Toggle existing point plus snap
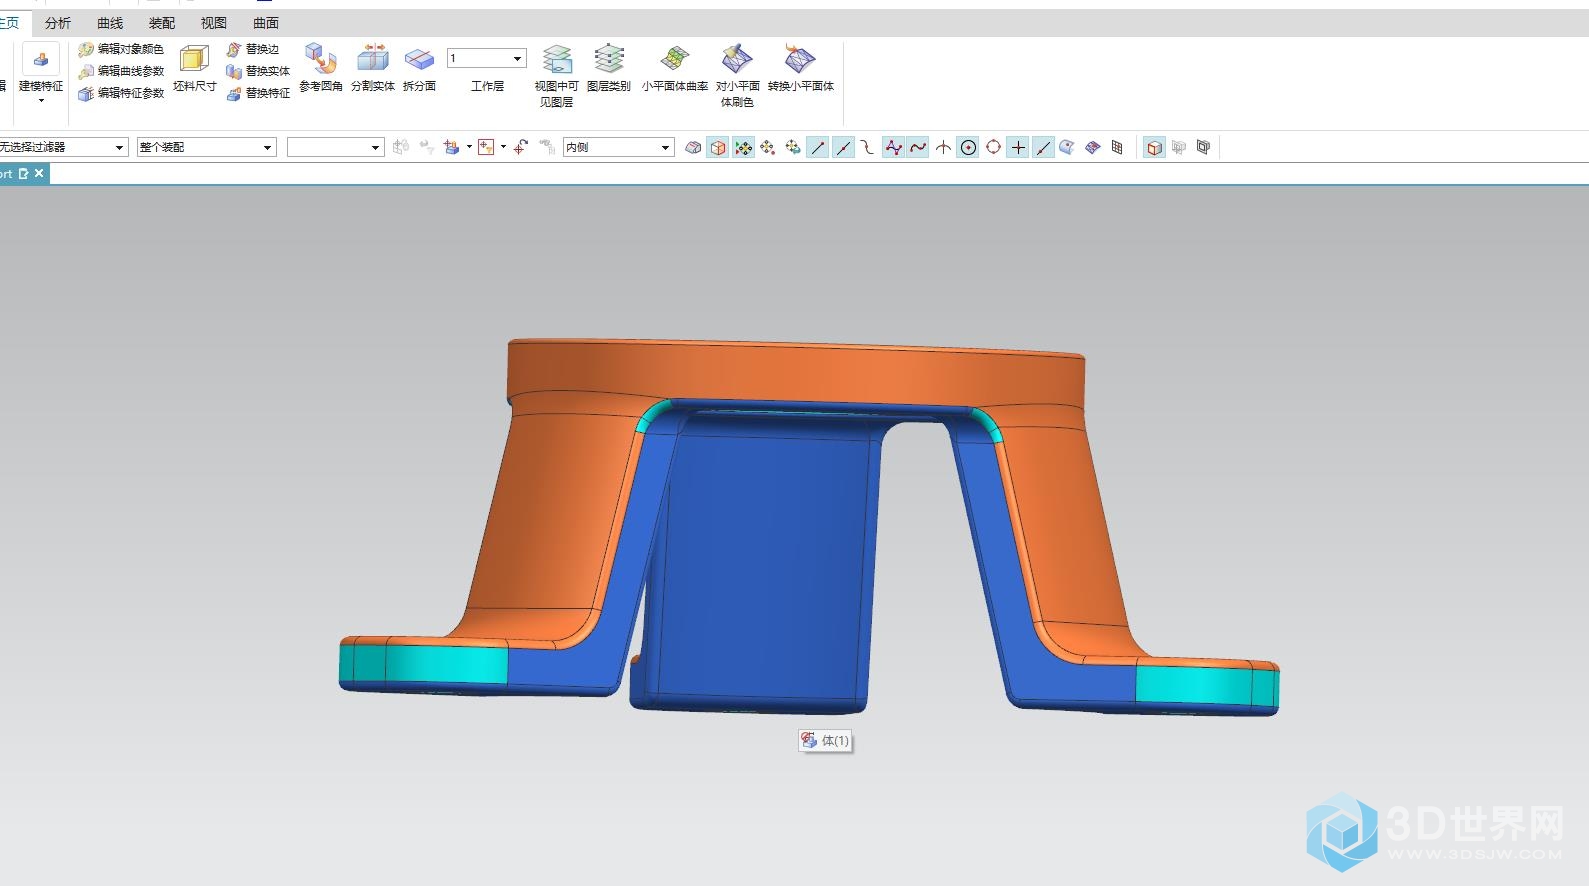This screenshot has width=1589, height=886. (x=1018, y=147)
